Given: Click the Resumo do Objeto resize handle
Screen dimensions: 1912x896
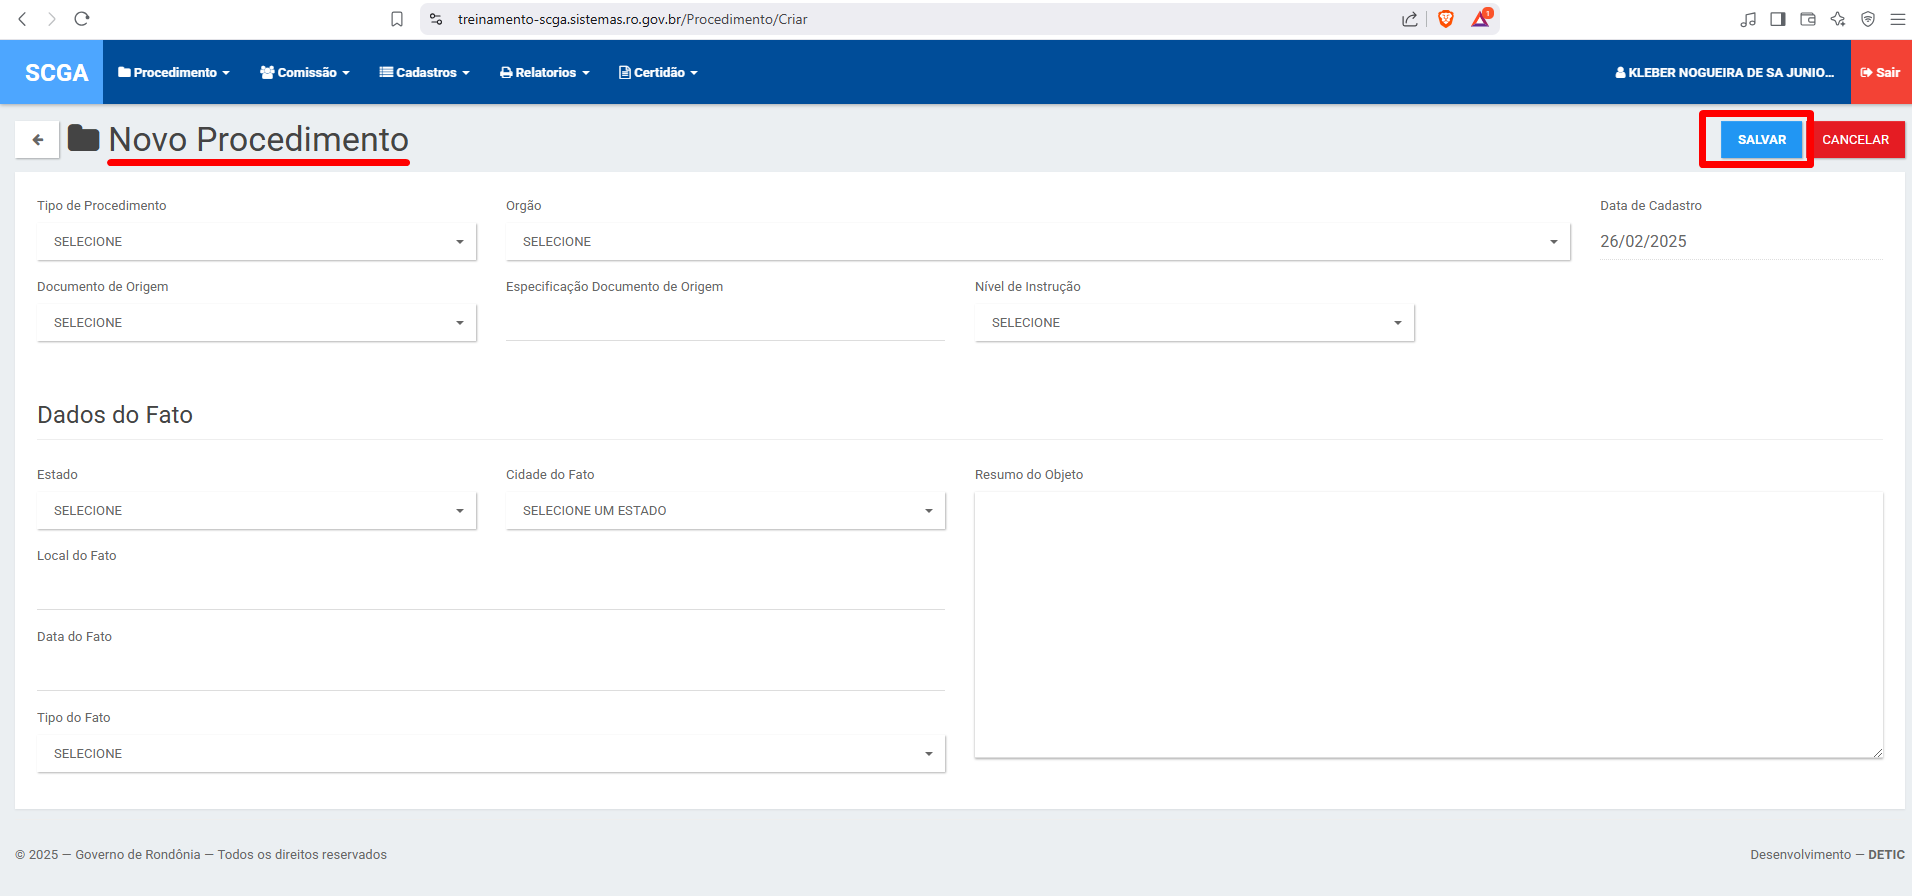Looking at the screenshot, I should tap(1877, 752).
